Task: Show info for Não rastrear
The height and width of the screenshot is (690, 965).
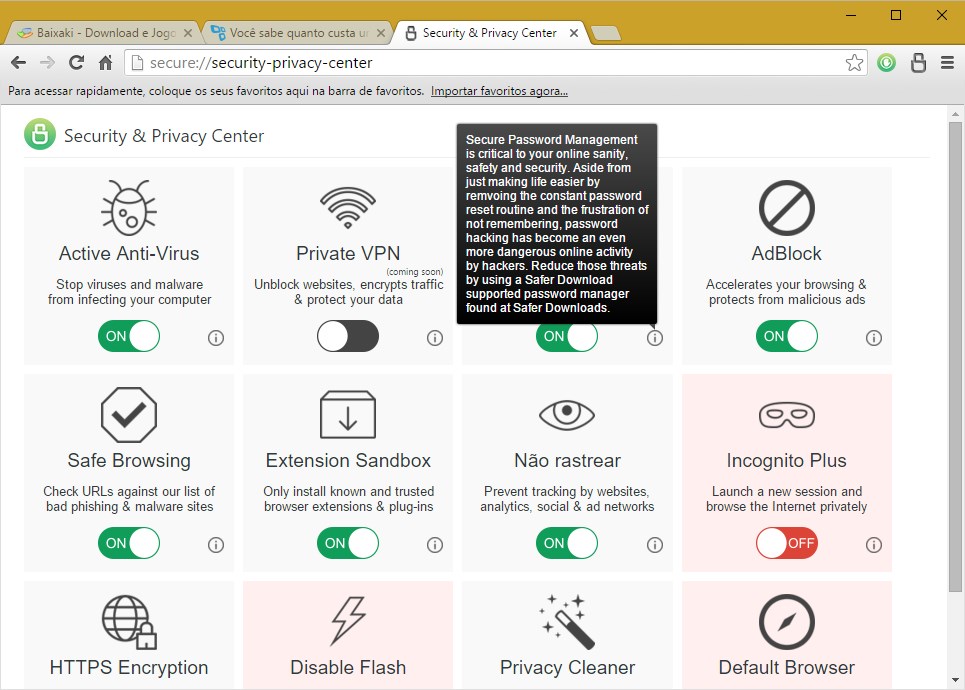Action: click(x=654, y=544)
